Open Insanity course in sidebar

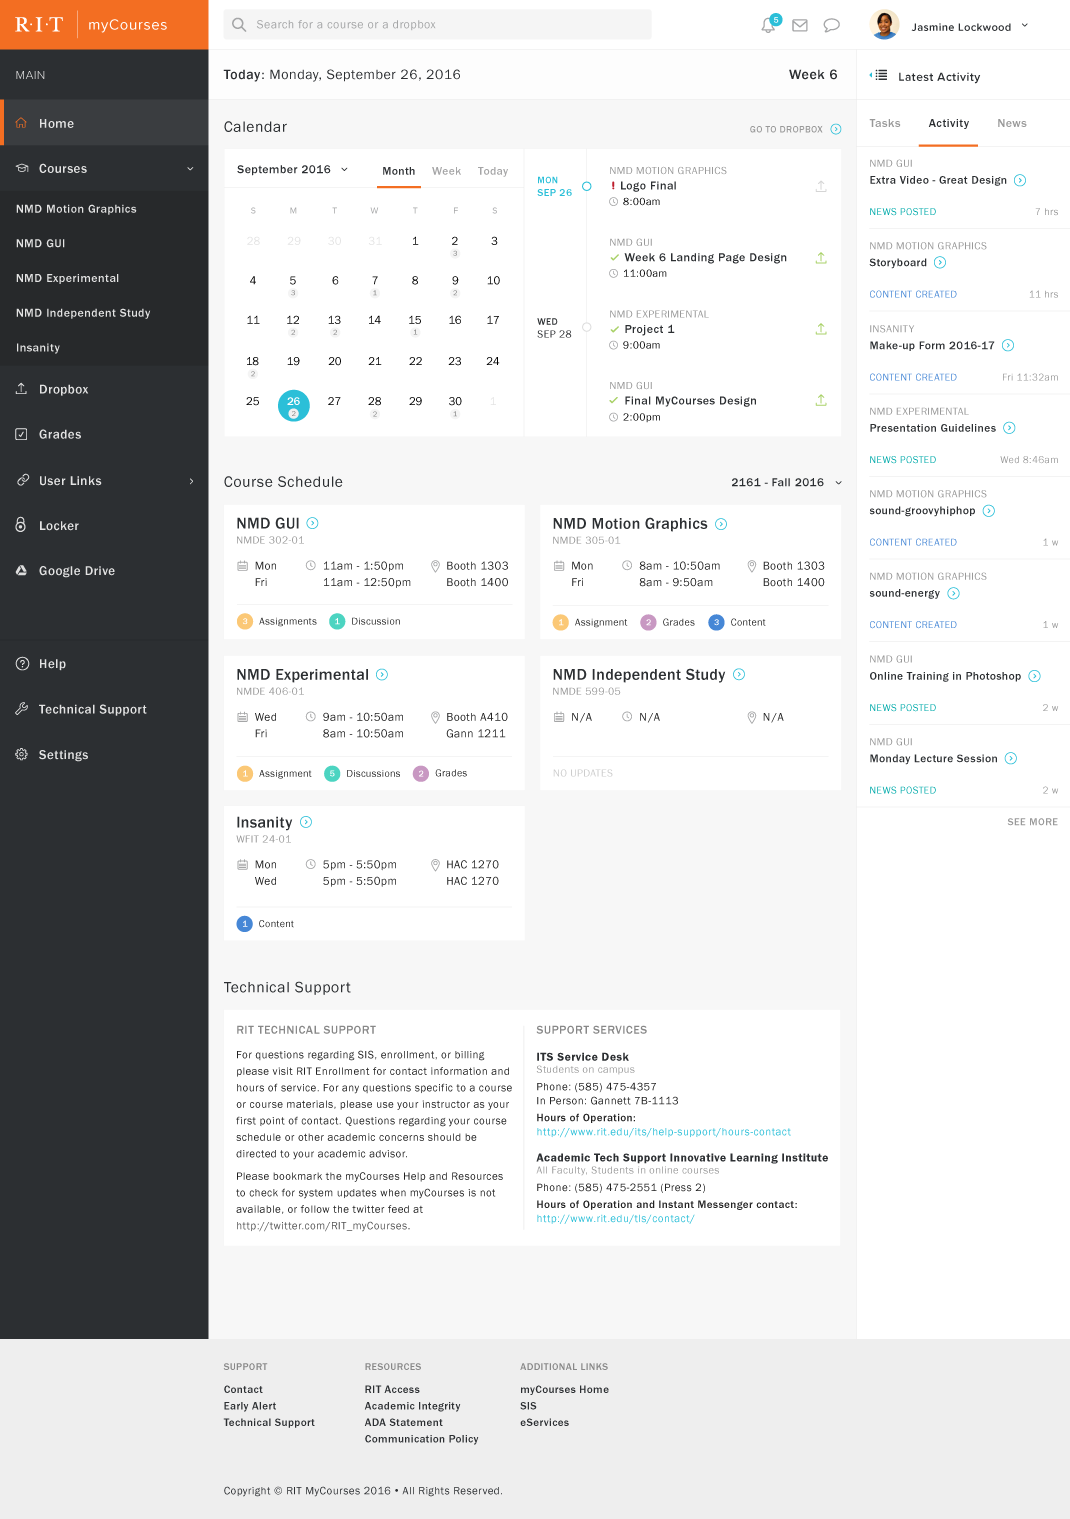click(x=38, y=348)
